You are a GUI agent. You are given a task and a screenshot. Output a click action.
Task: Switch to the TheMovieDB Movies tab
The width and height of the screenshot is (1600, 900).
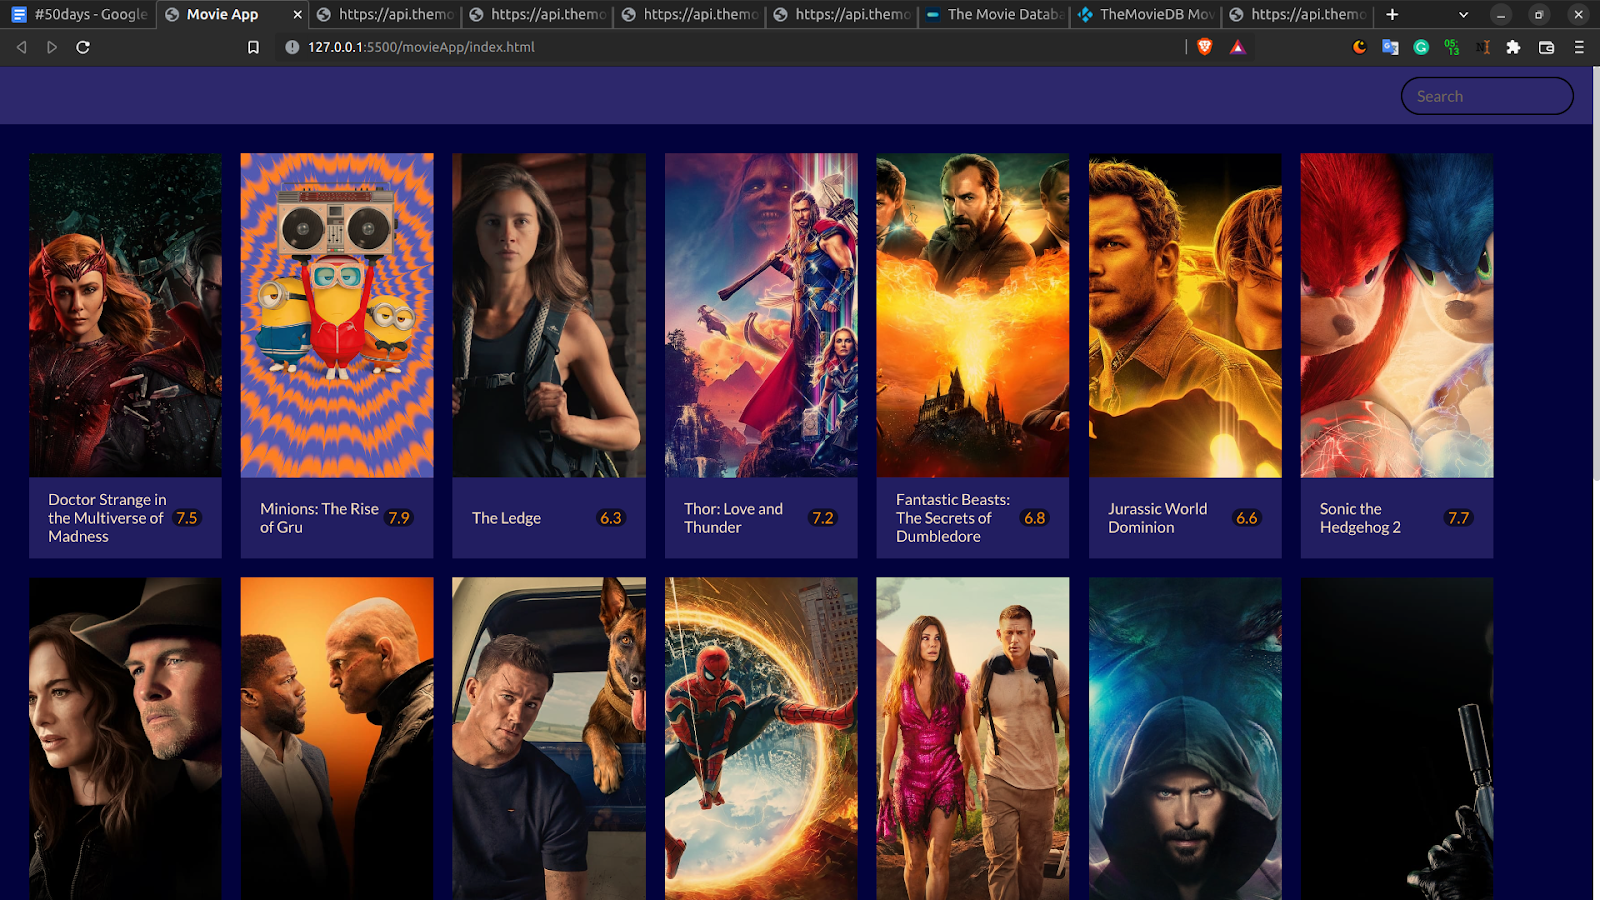1147,14
